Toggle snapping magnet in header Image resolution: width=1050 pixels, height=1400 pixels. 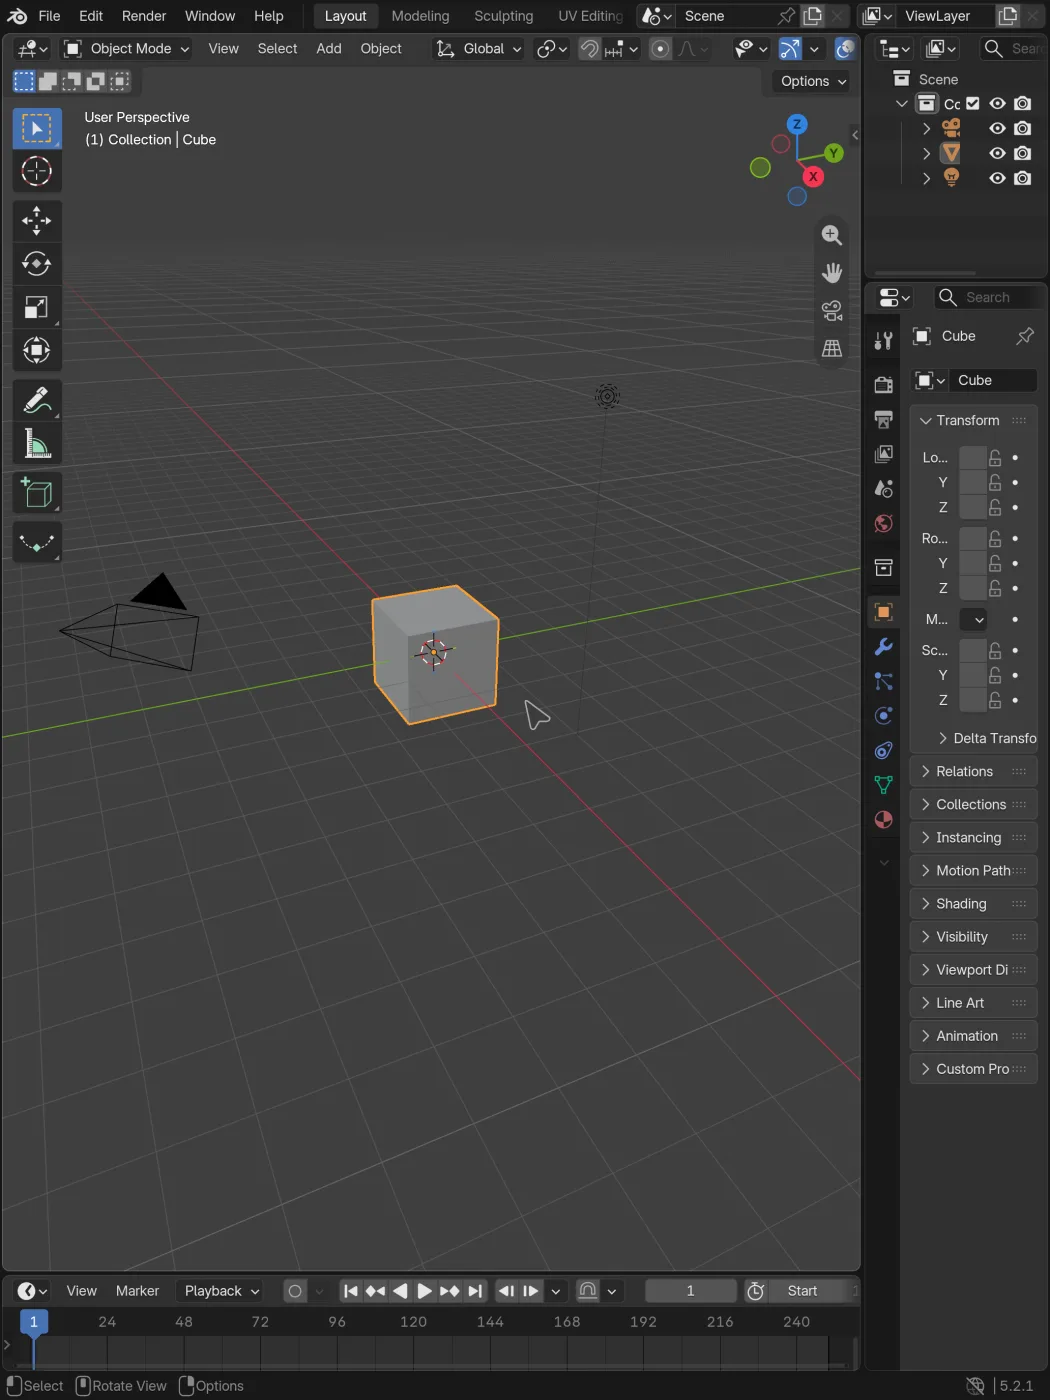point(590,49)
